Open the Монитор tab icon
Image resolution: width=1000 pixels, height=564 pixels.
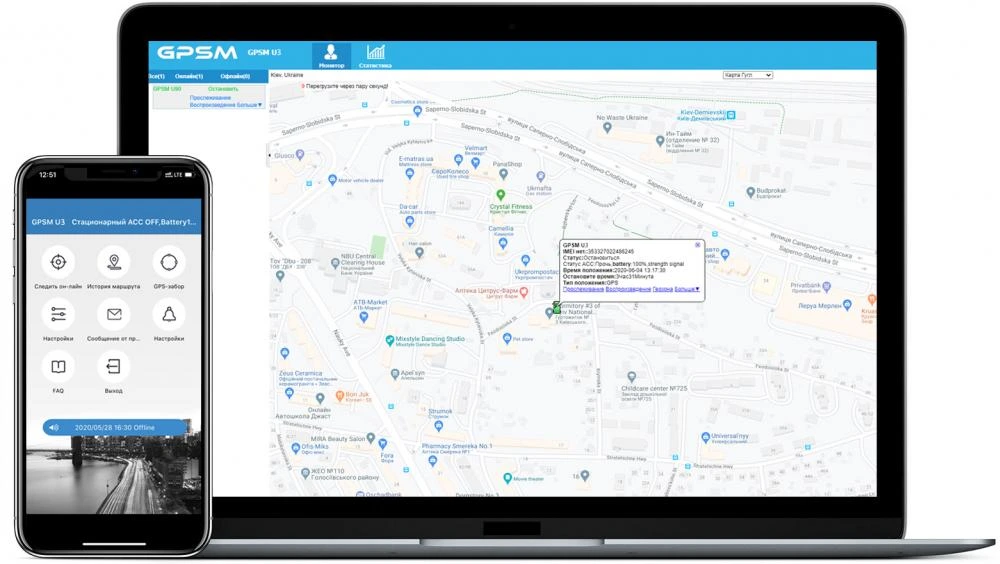point(331,54)
